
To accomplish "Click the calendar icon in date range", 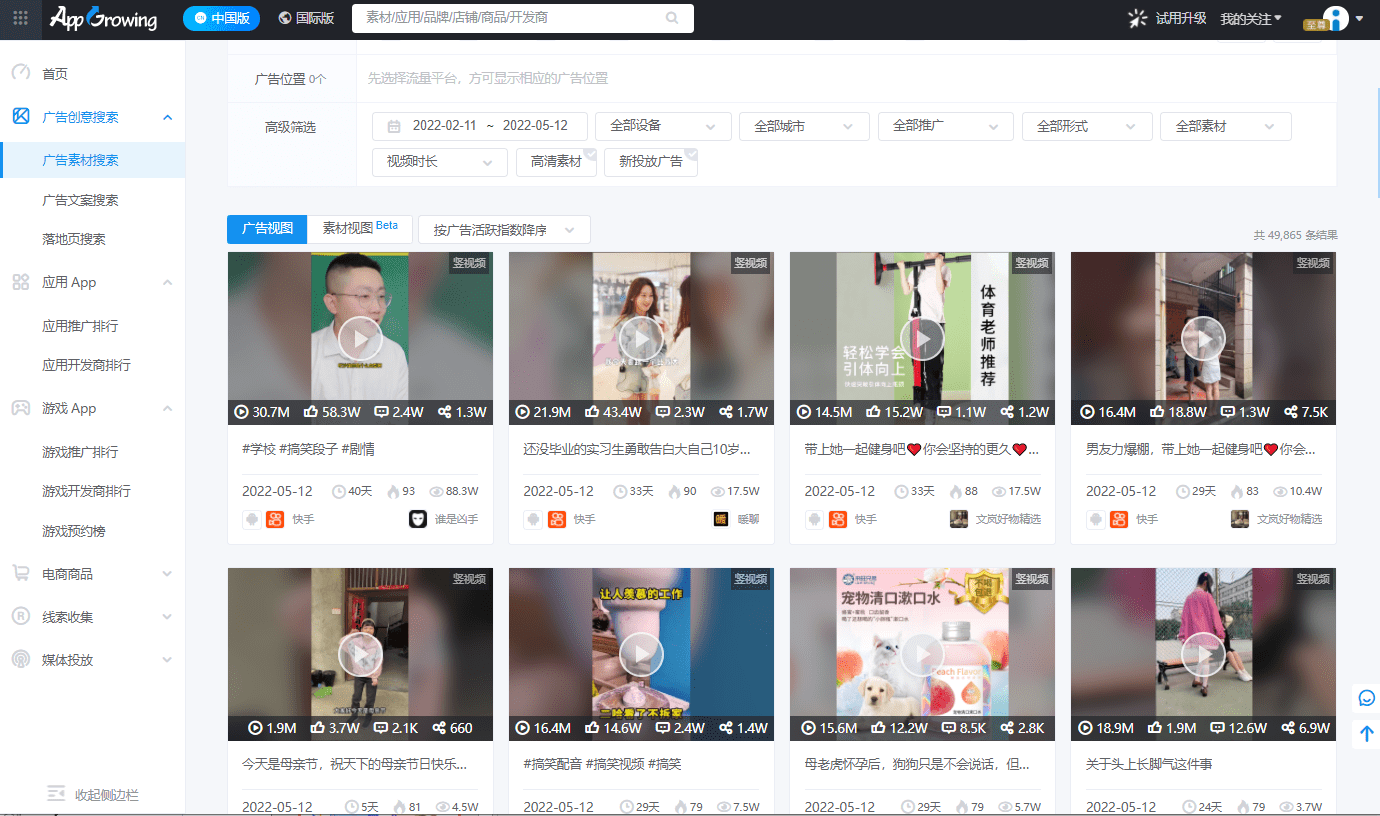I will [x=394, y=126].
